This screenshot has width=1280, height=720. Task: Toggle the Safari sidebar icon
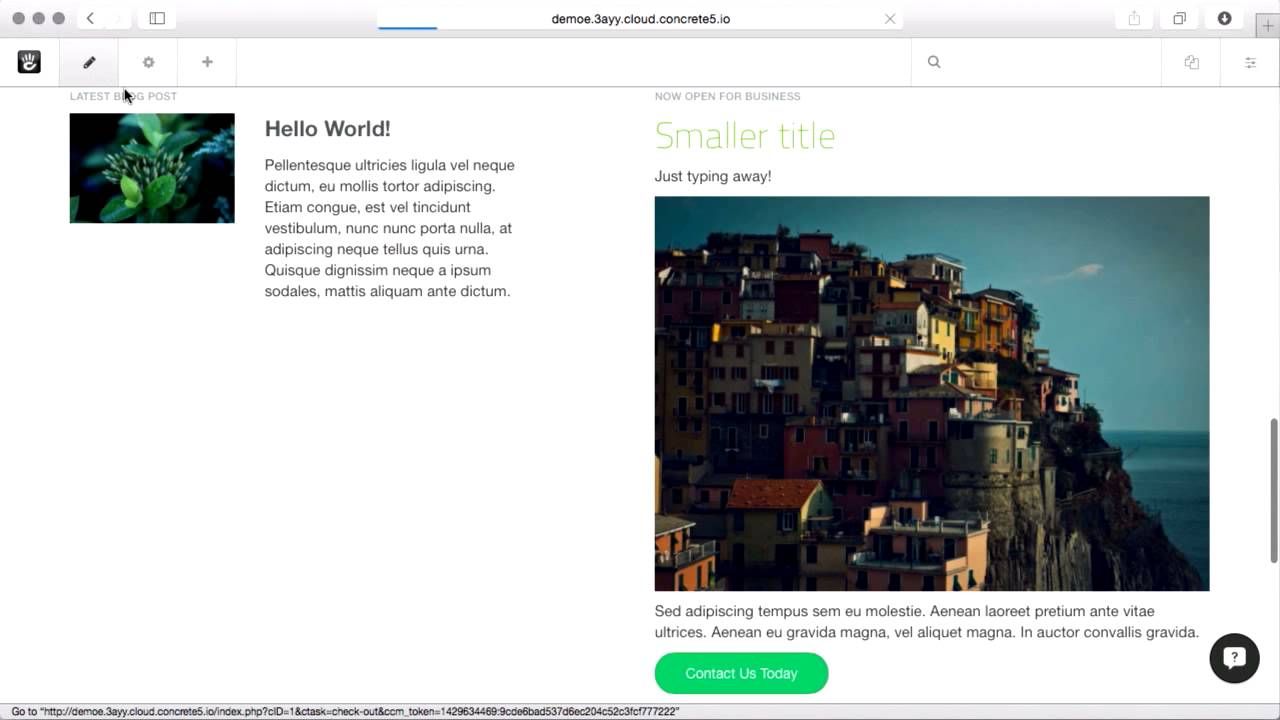click(157, 18)
